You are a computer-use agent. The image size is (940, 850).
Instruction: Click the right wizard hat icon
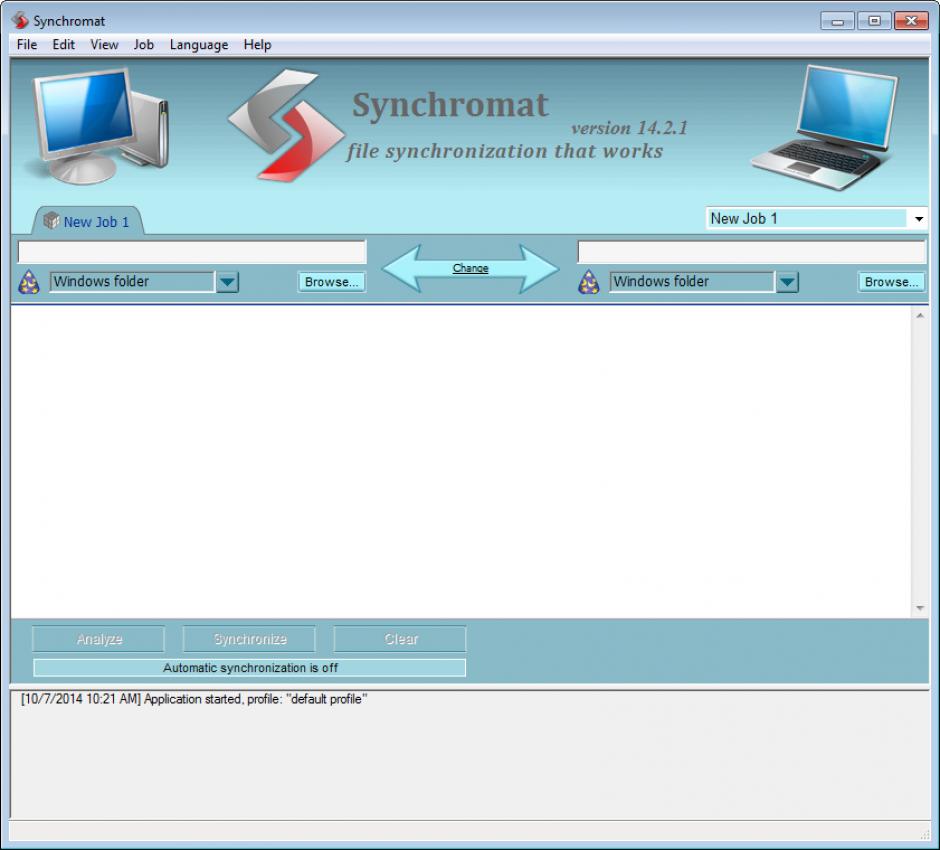[x=589, y=282]
